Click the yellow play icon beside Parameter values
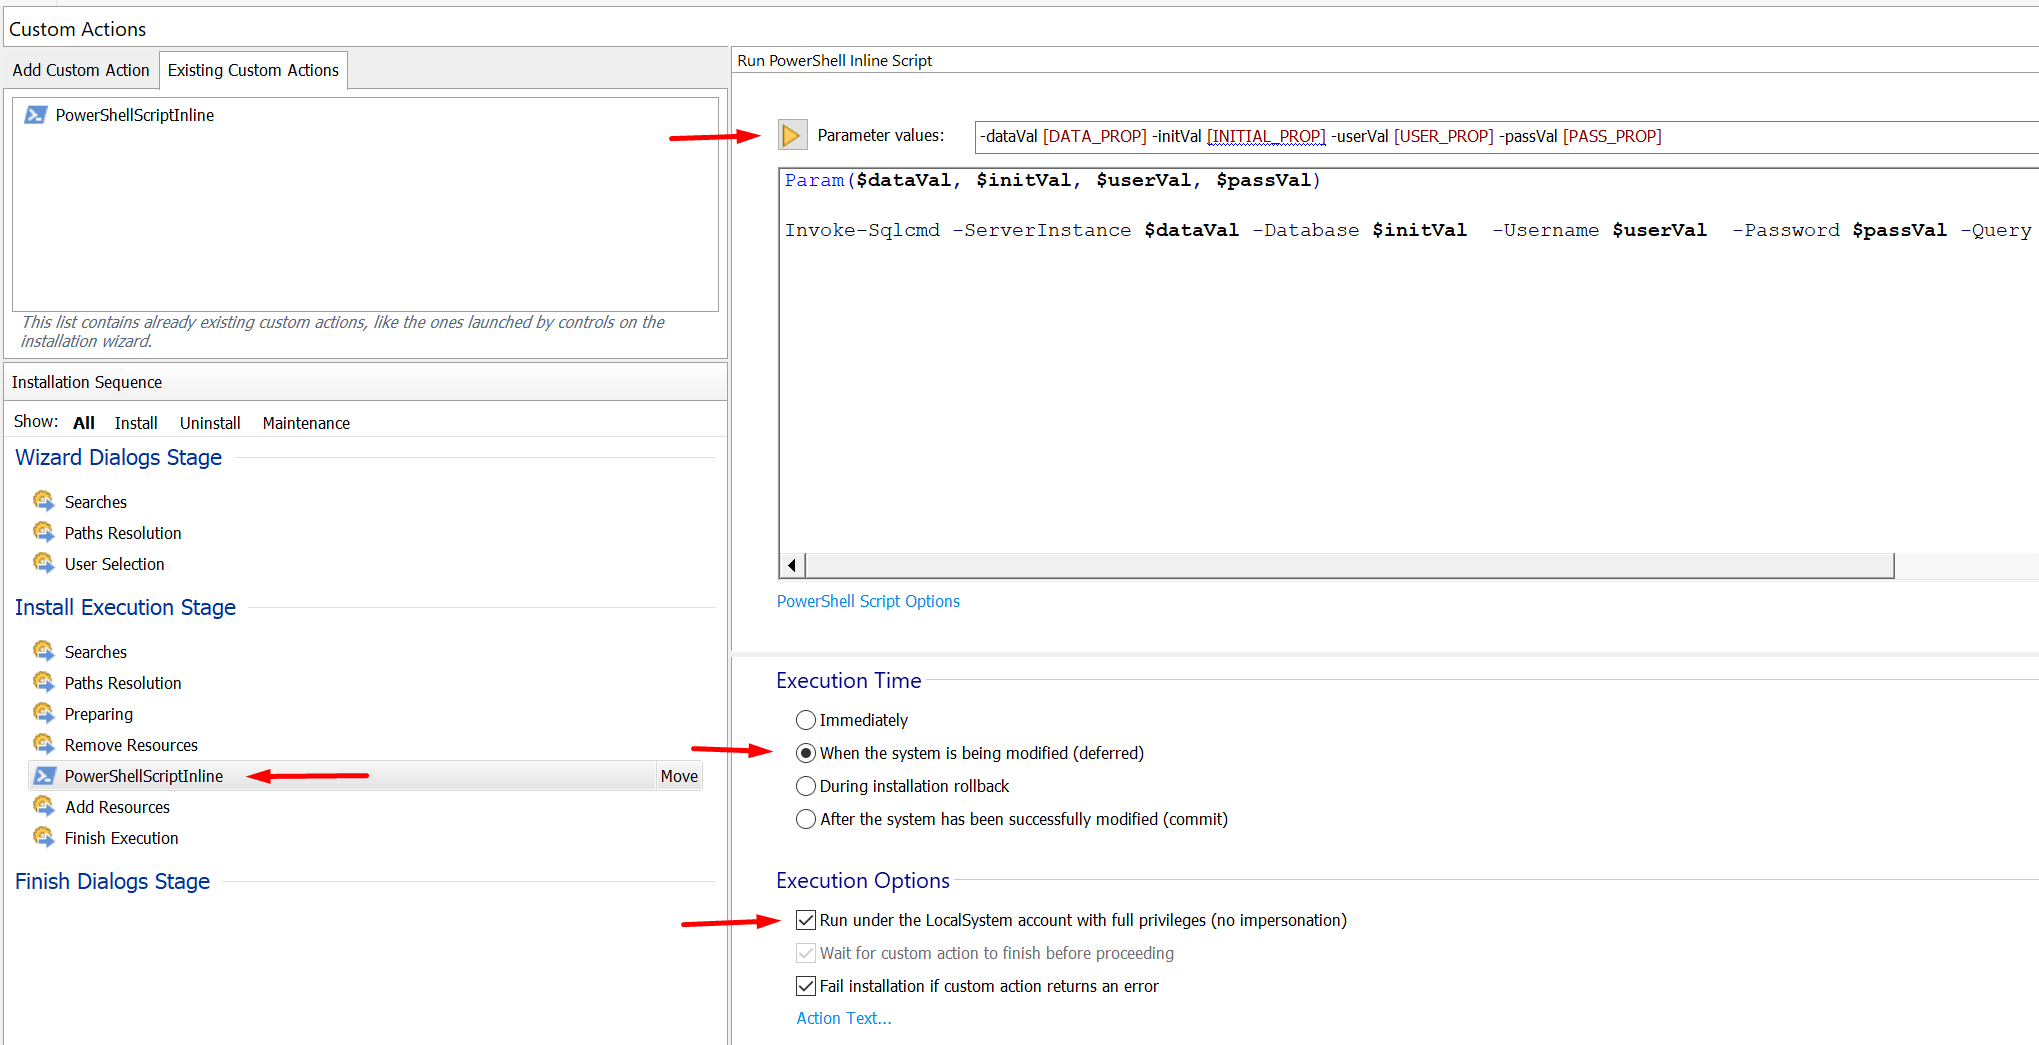Image resolution: width=2039 pixels, height=1045 pixels. coord(791,135)
